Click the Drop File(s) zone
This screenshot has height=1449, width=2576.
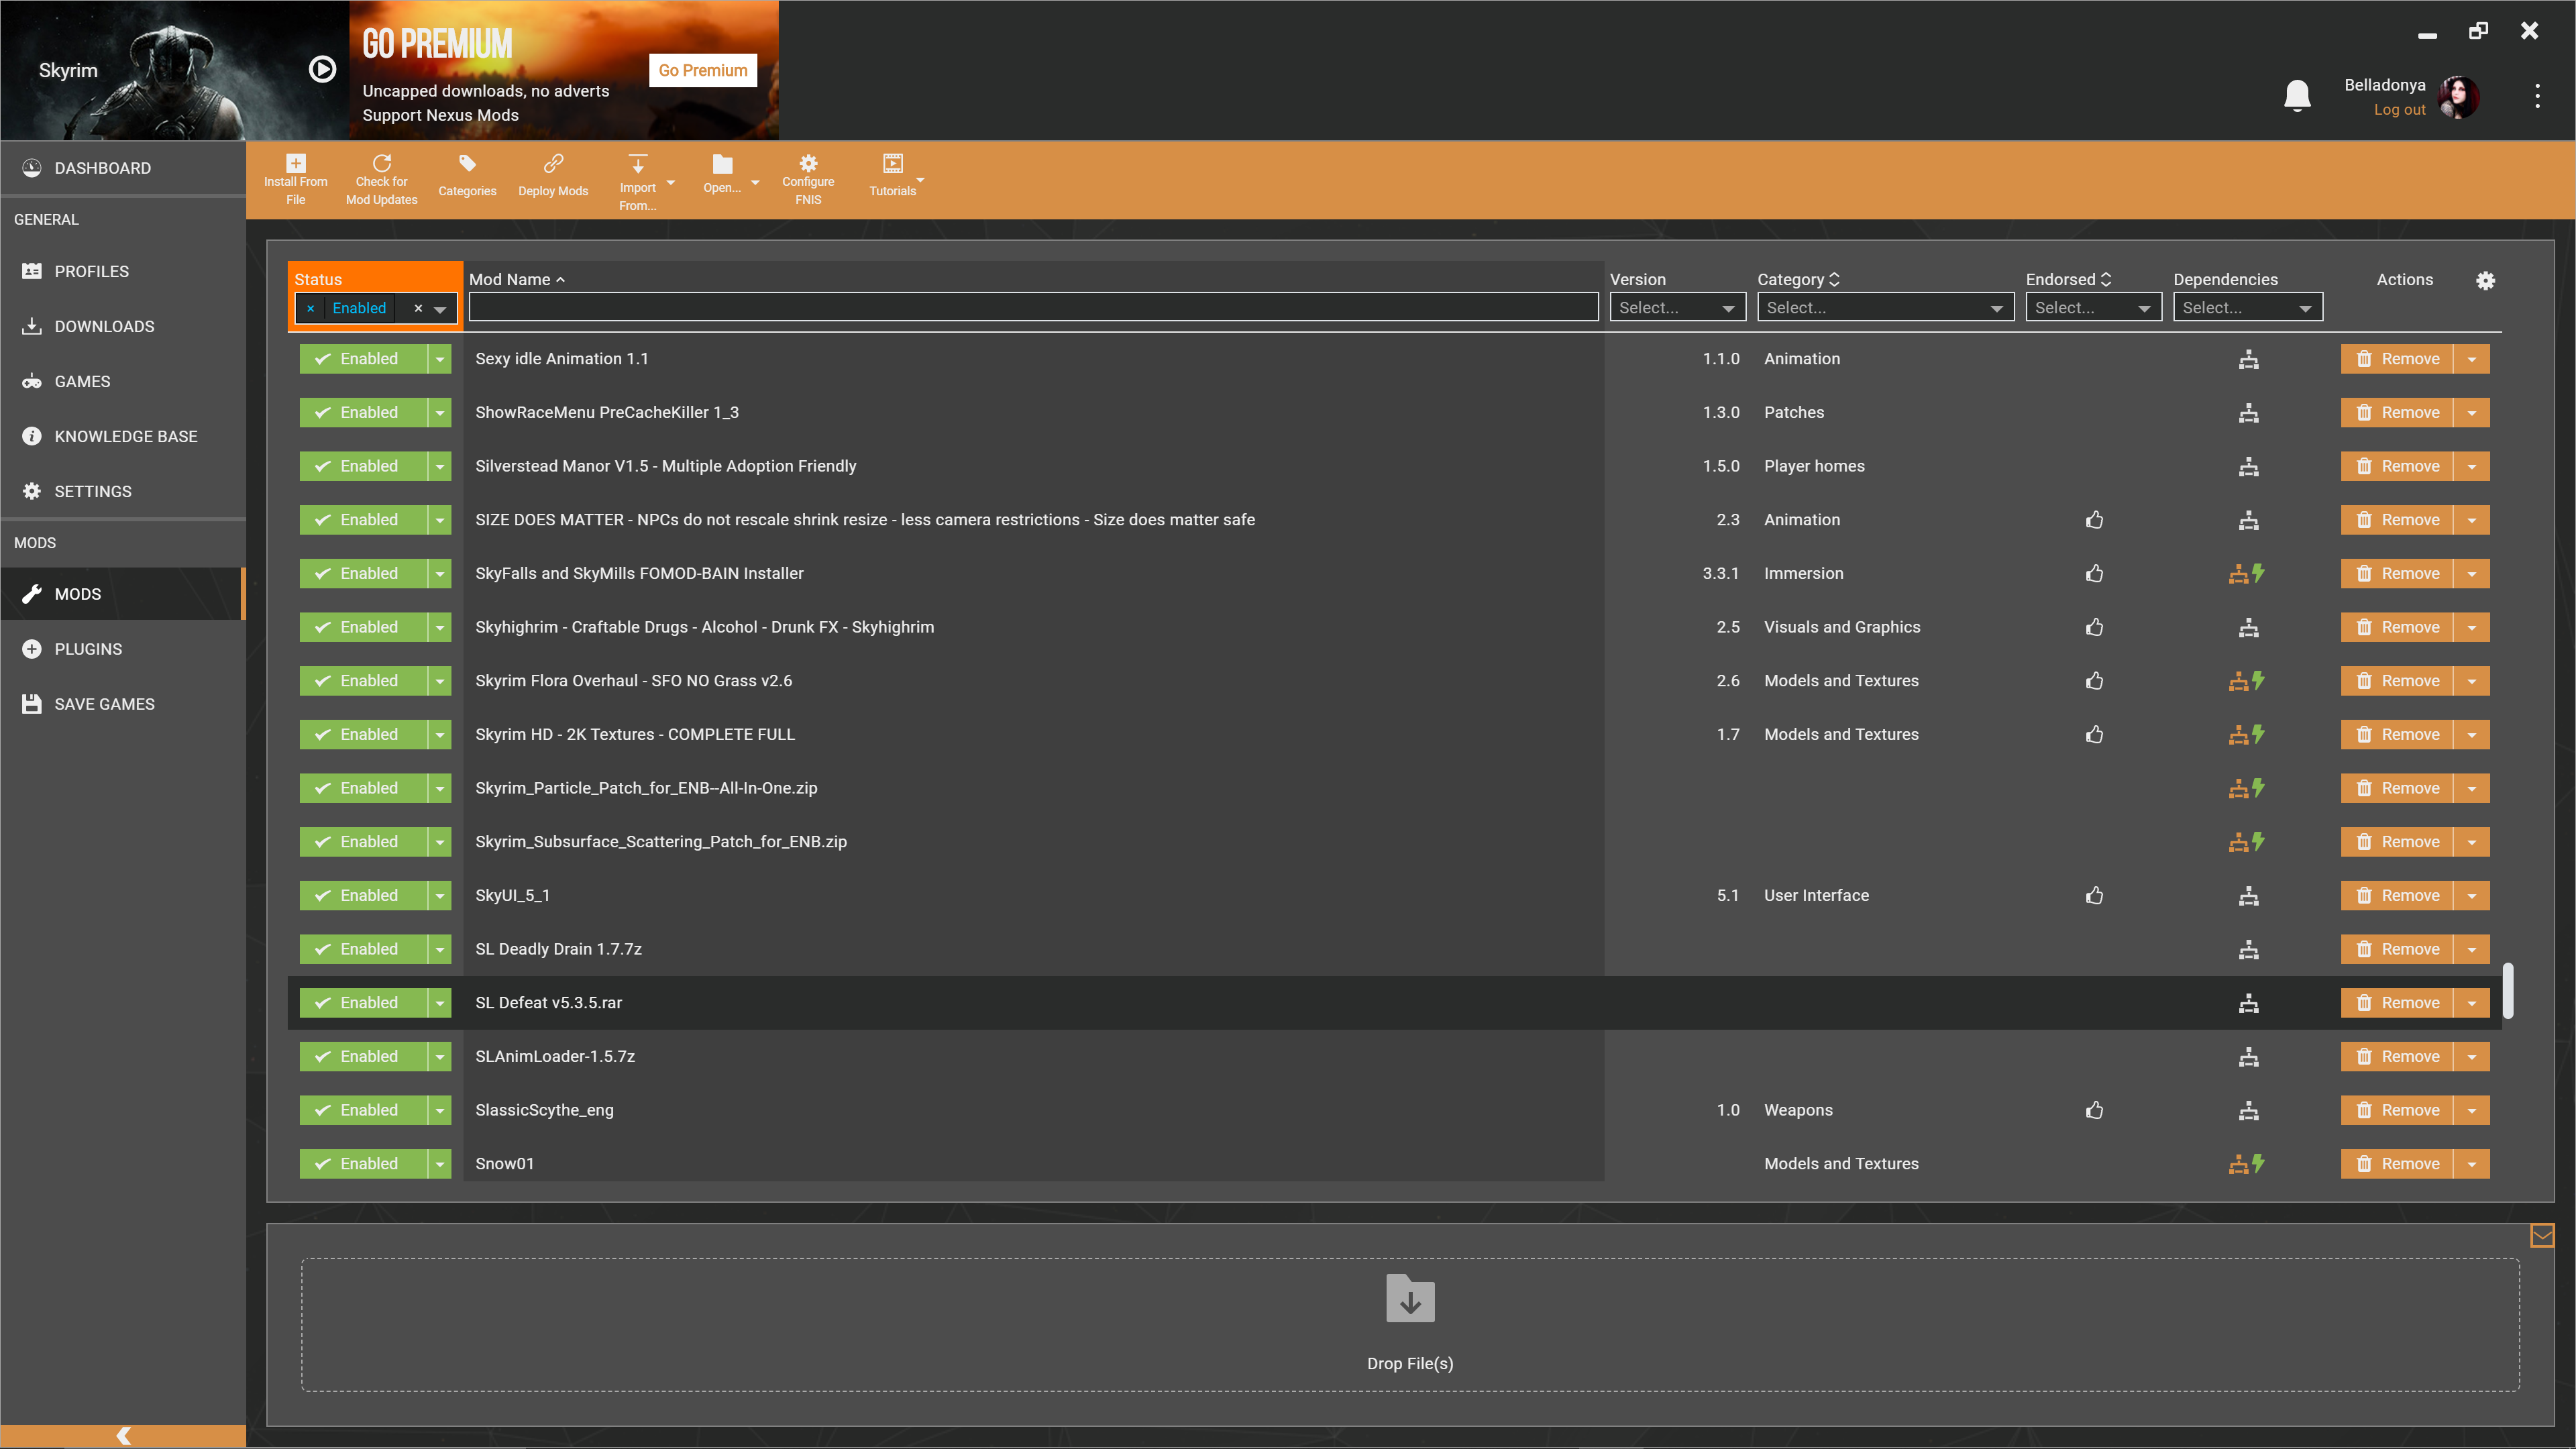[1410, 1324]
